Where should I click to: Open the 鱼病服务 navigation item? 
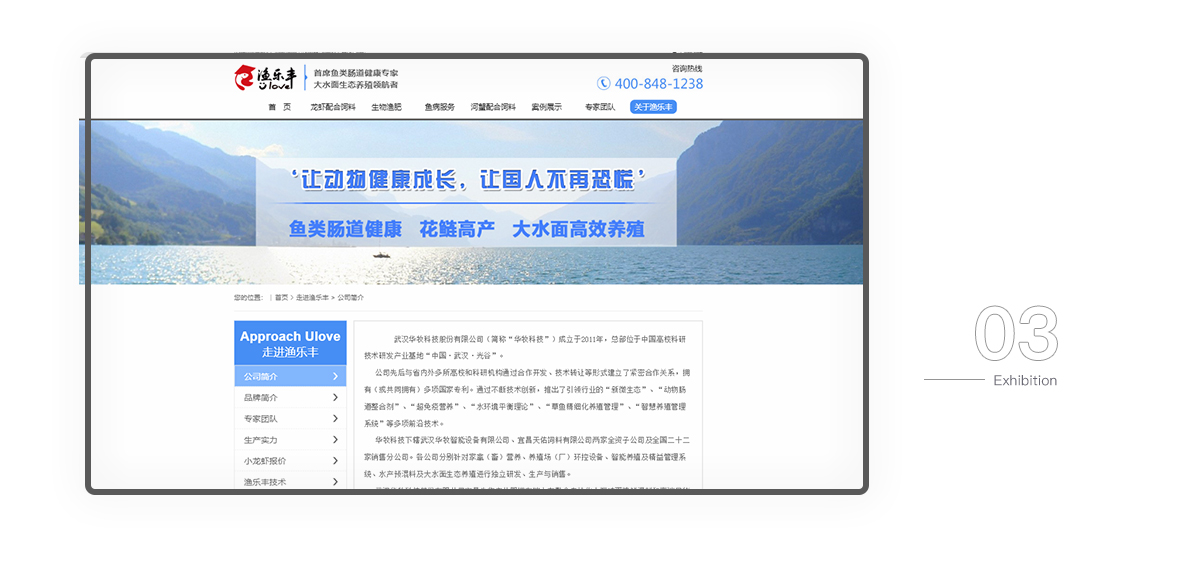coord(439,107)
